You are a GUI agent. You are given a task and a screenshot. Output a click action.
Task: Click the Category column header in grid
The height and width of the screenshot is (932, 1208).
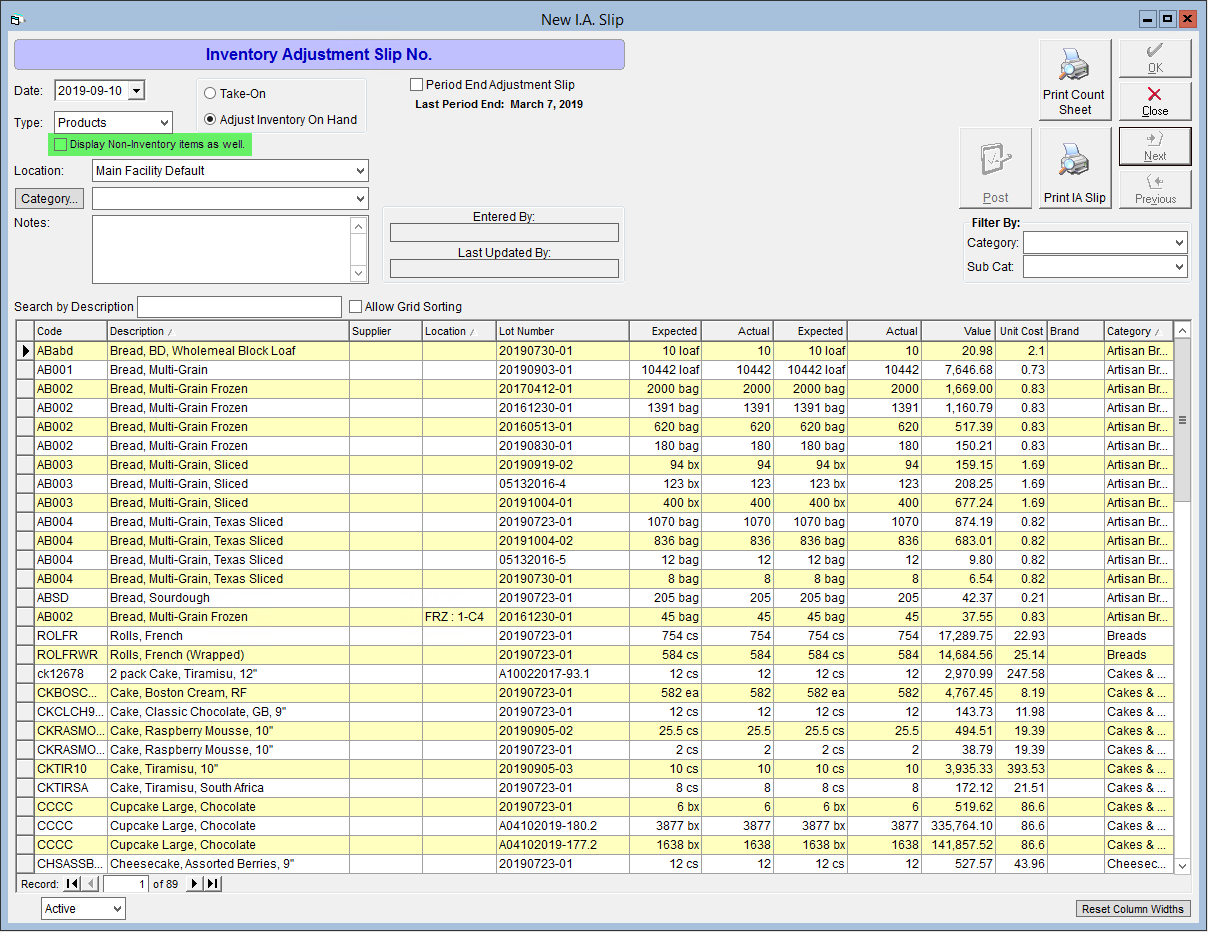[x=1138, y=331]
